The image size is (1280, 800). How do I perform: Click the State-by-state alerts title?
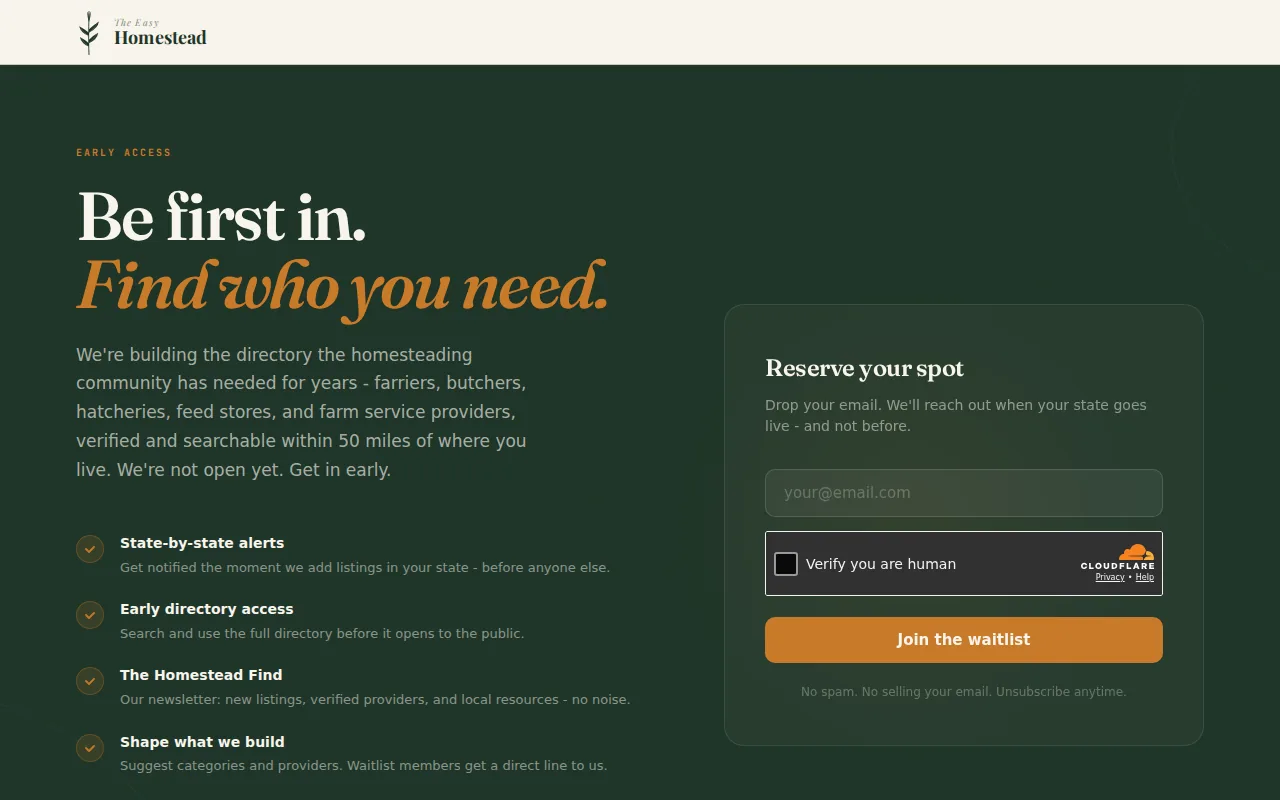tap(202, 543)
